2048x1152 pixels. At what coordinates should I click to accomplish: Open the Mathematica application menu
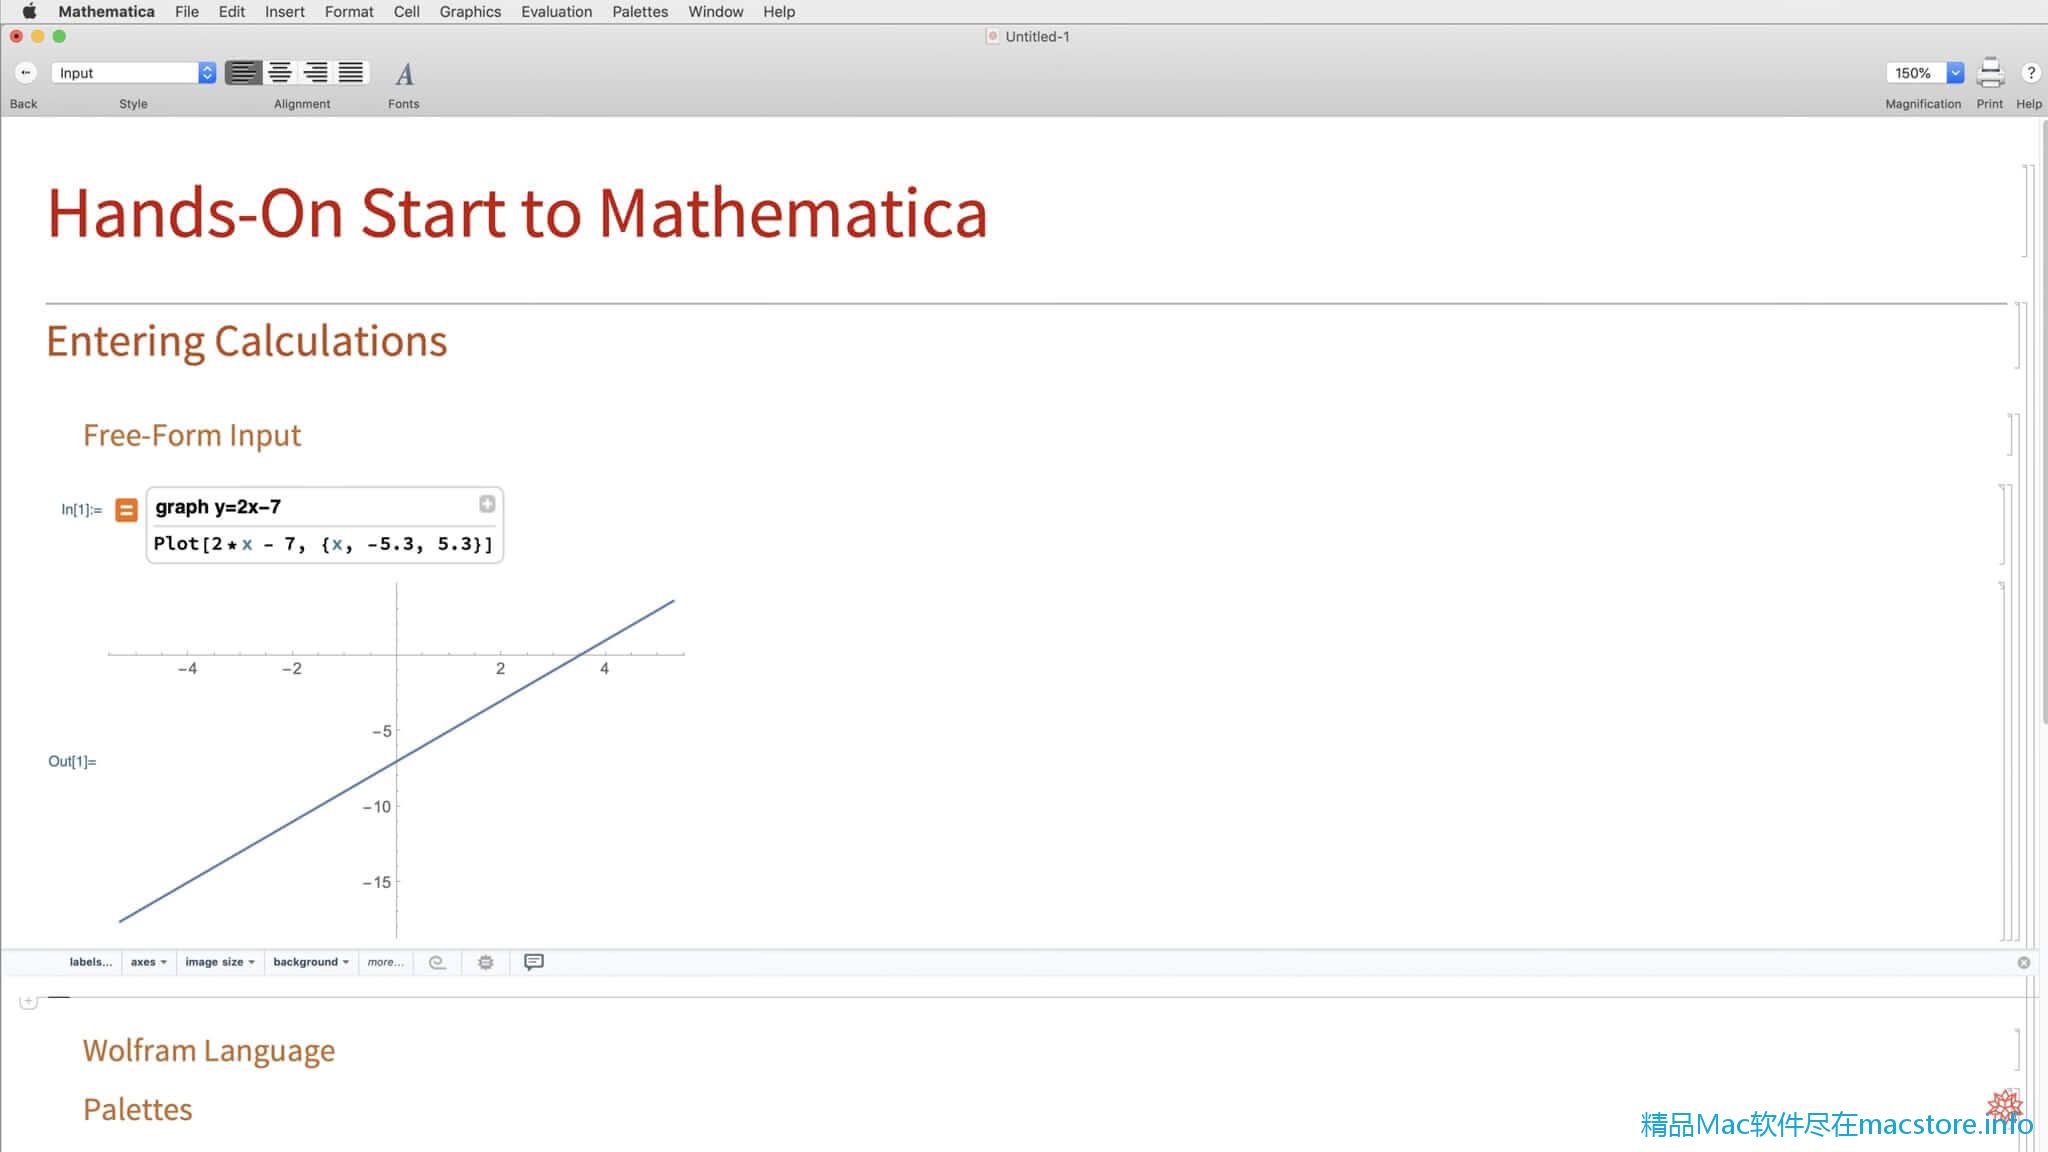(106, 12)
